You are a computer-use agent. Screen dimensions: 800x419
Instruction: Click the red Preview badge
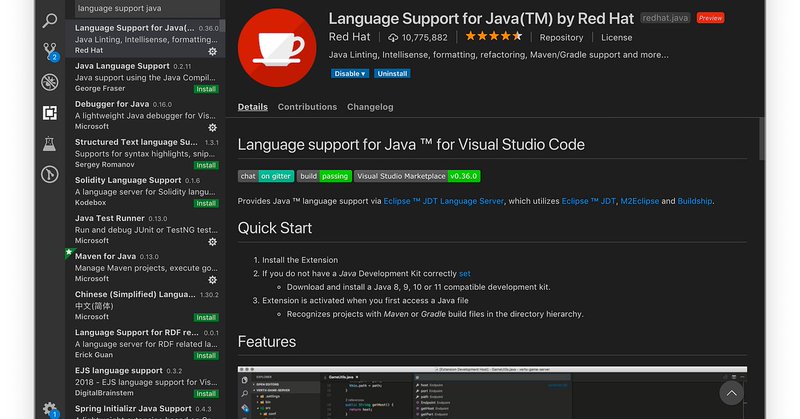(710, 18)
